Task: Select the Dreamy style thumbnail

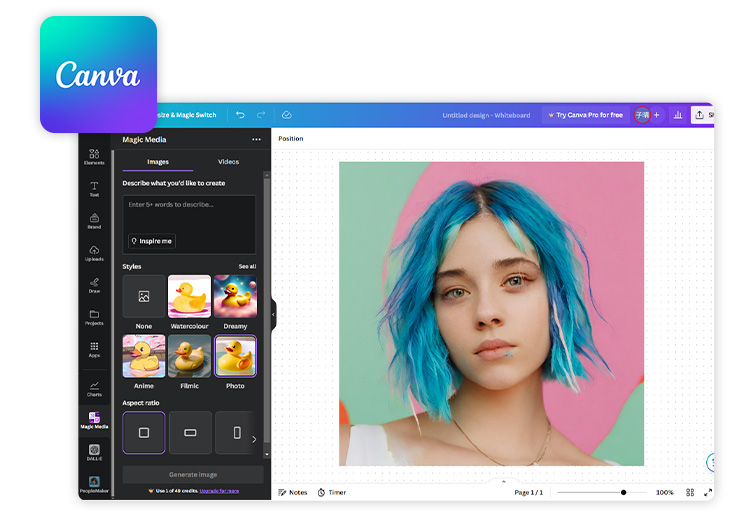Action: 235,296
